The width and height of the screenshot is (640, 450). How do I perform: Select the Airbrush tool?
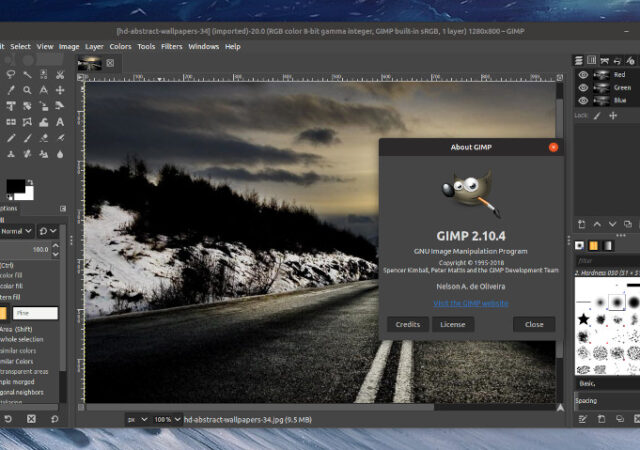pos(60,138)
